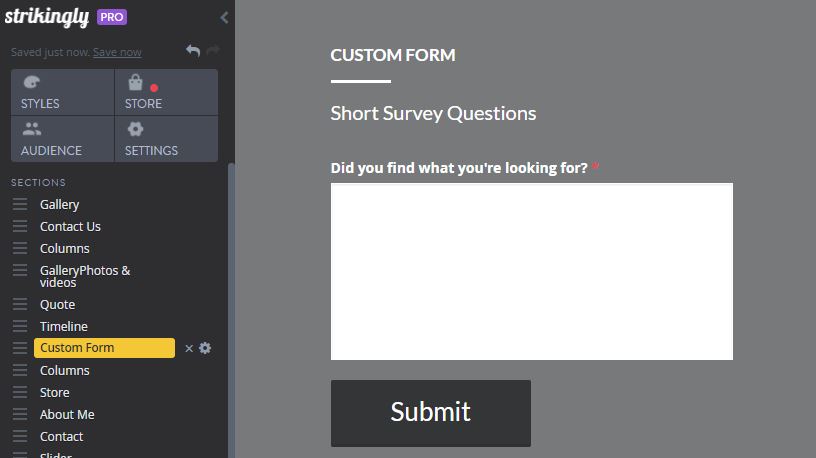Click the Submit button
The image size is (816, 458).
point(431,413)
